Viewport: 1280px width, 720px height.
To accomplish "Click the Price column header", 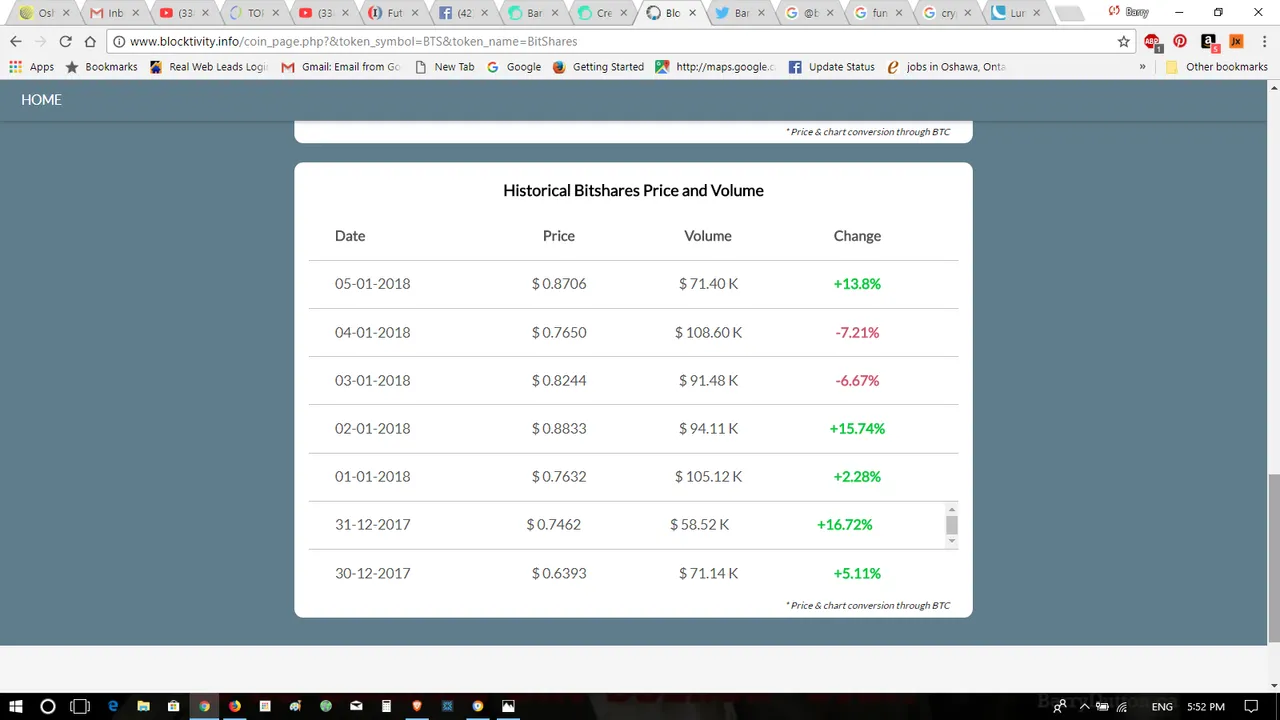I will tap(559, 236).
